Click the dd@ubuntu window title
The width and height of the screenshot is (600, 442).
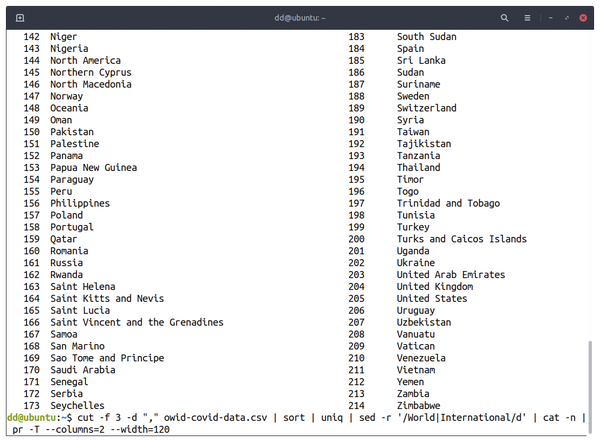tap(300, 18)
